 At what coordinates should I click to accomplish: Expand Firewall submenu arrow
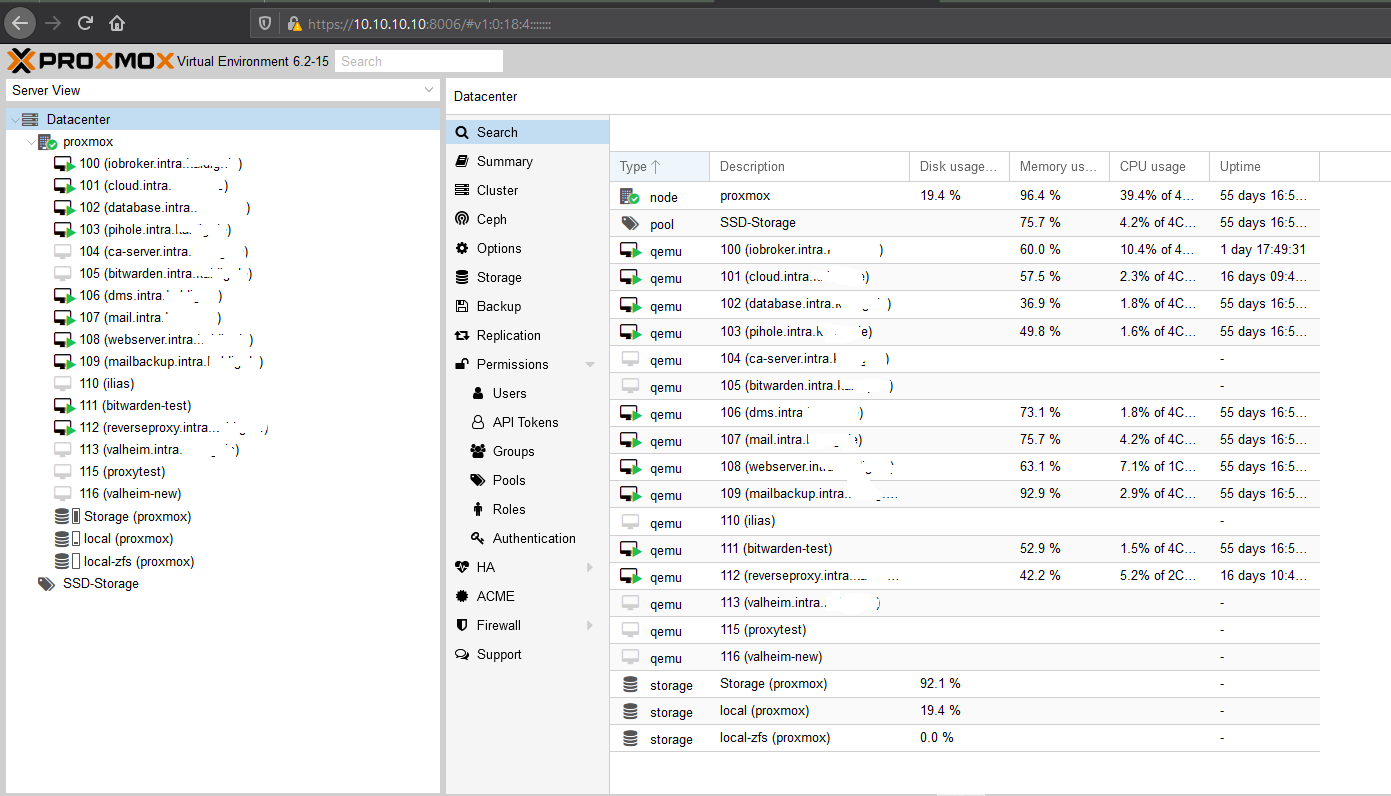(x=590, y=625)
